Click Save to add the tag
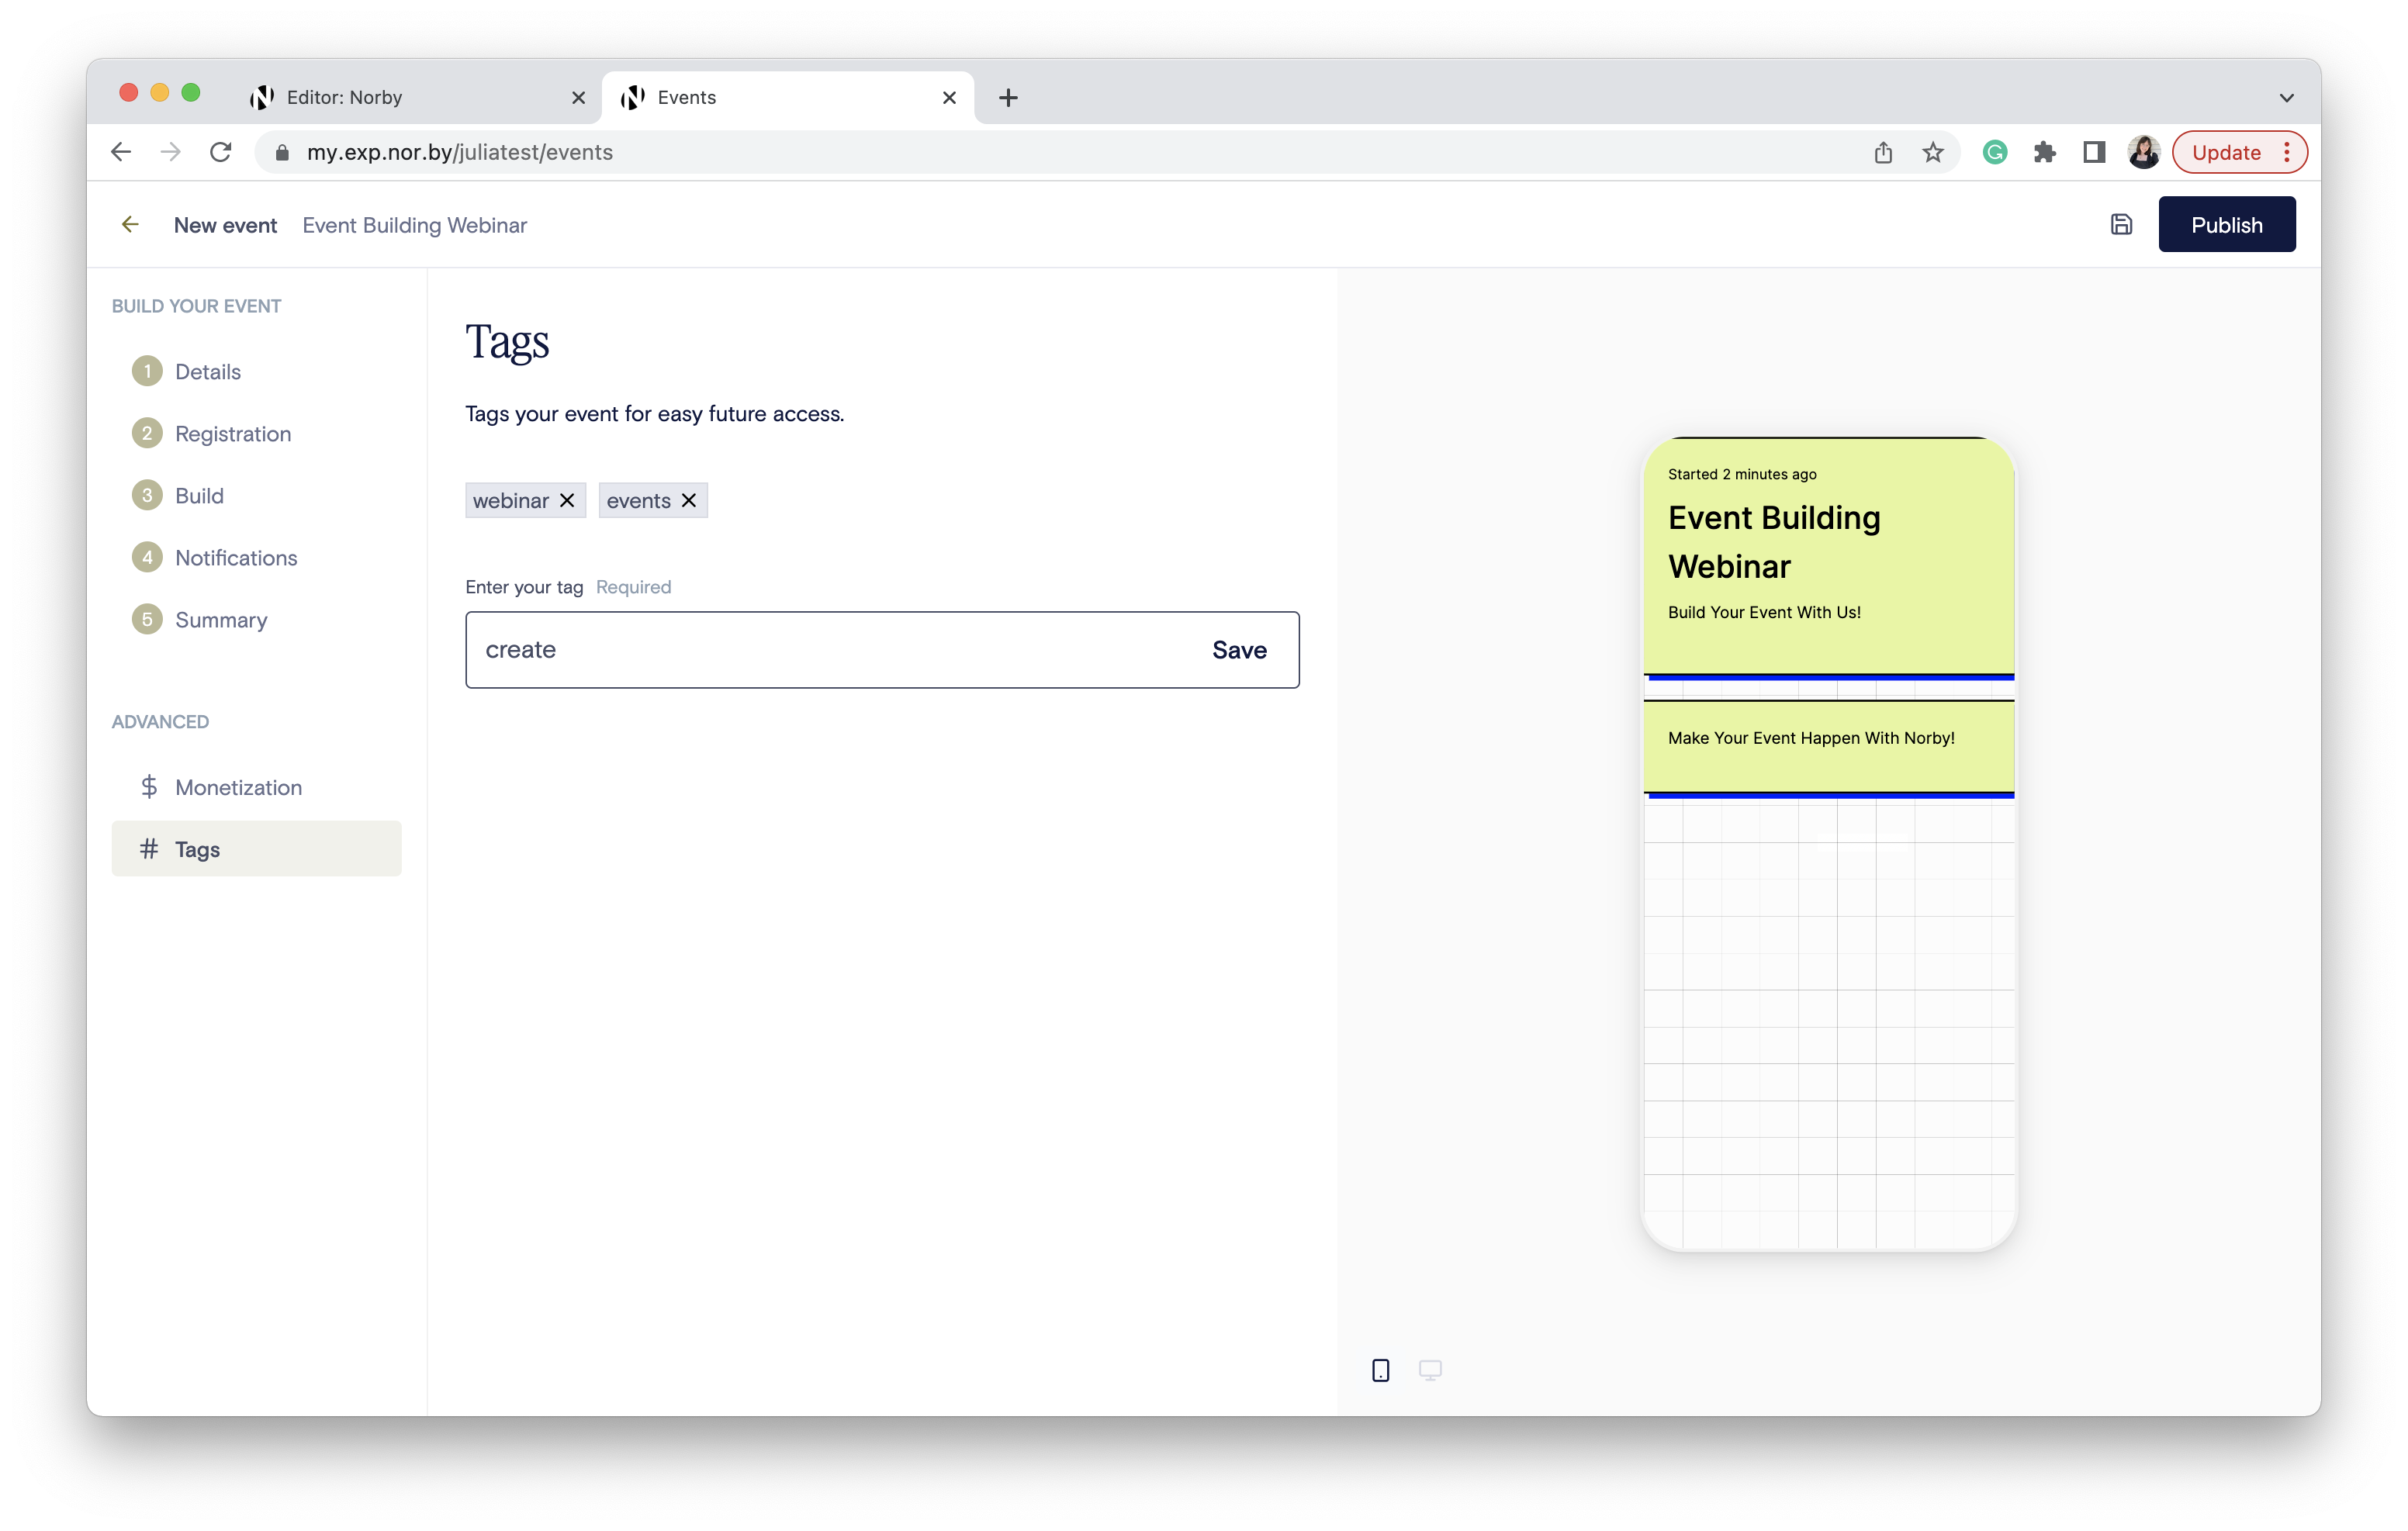 tap(1239, 650)
